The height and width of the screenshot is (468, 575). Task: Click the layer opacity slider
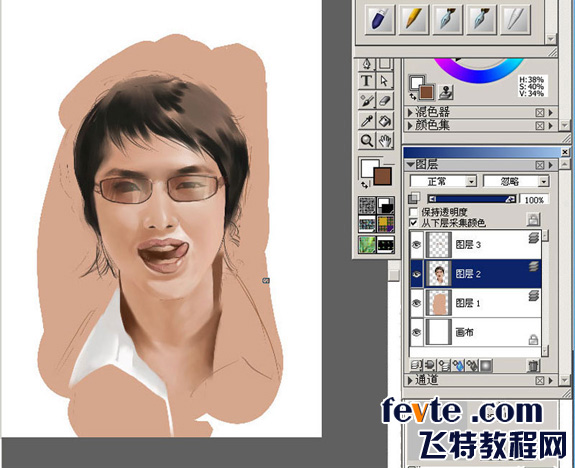[x=472, y=199]
